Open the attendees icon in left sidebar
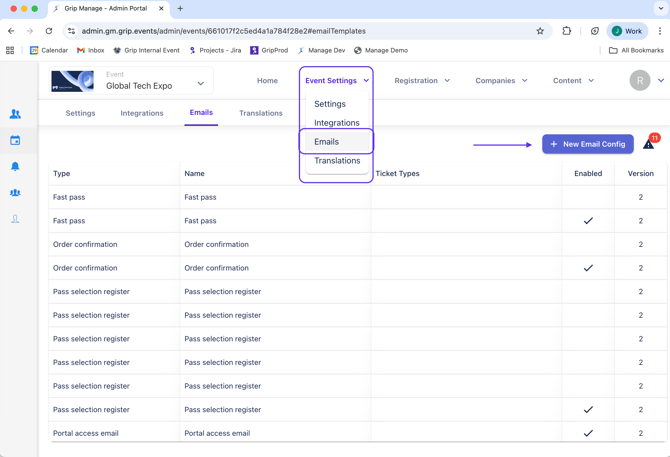670x457 pixels. [15, 114]
